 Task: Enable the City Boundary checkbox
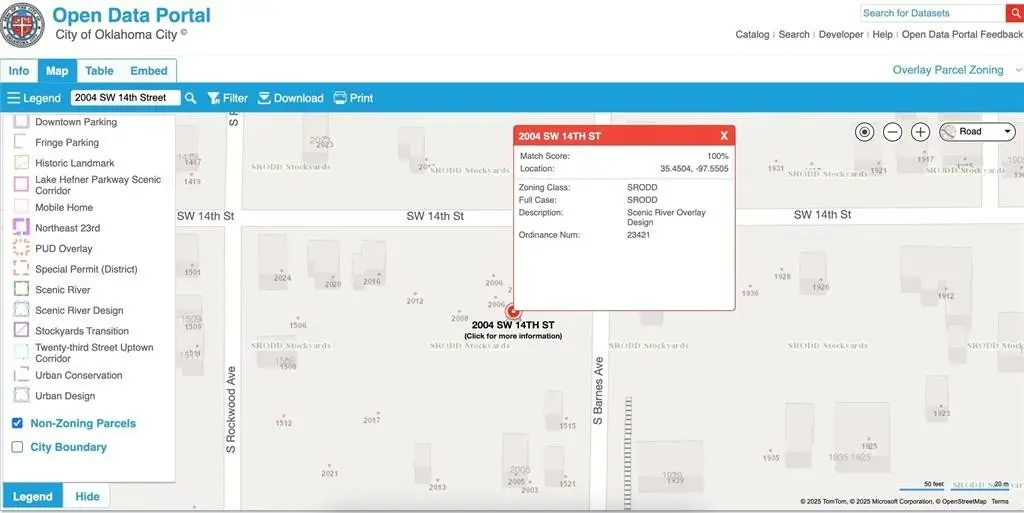[17, 447]
